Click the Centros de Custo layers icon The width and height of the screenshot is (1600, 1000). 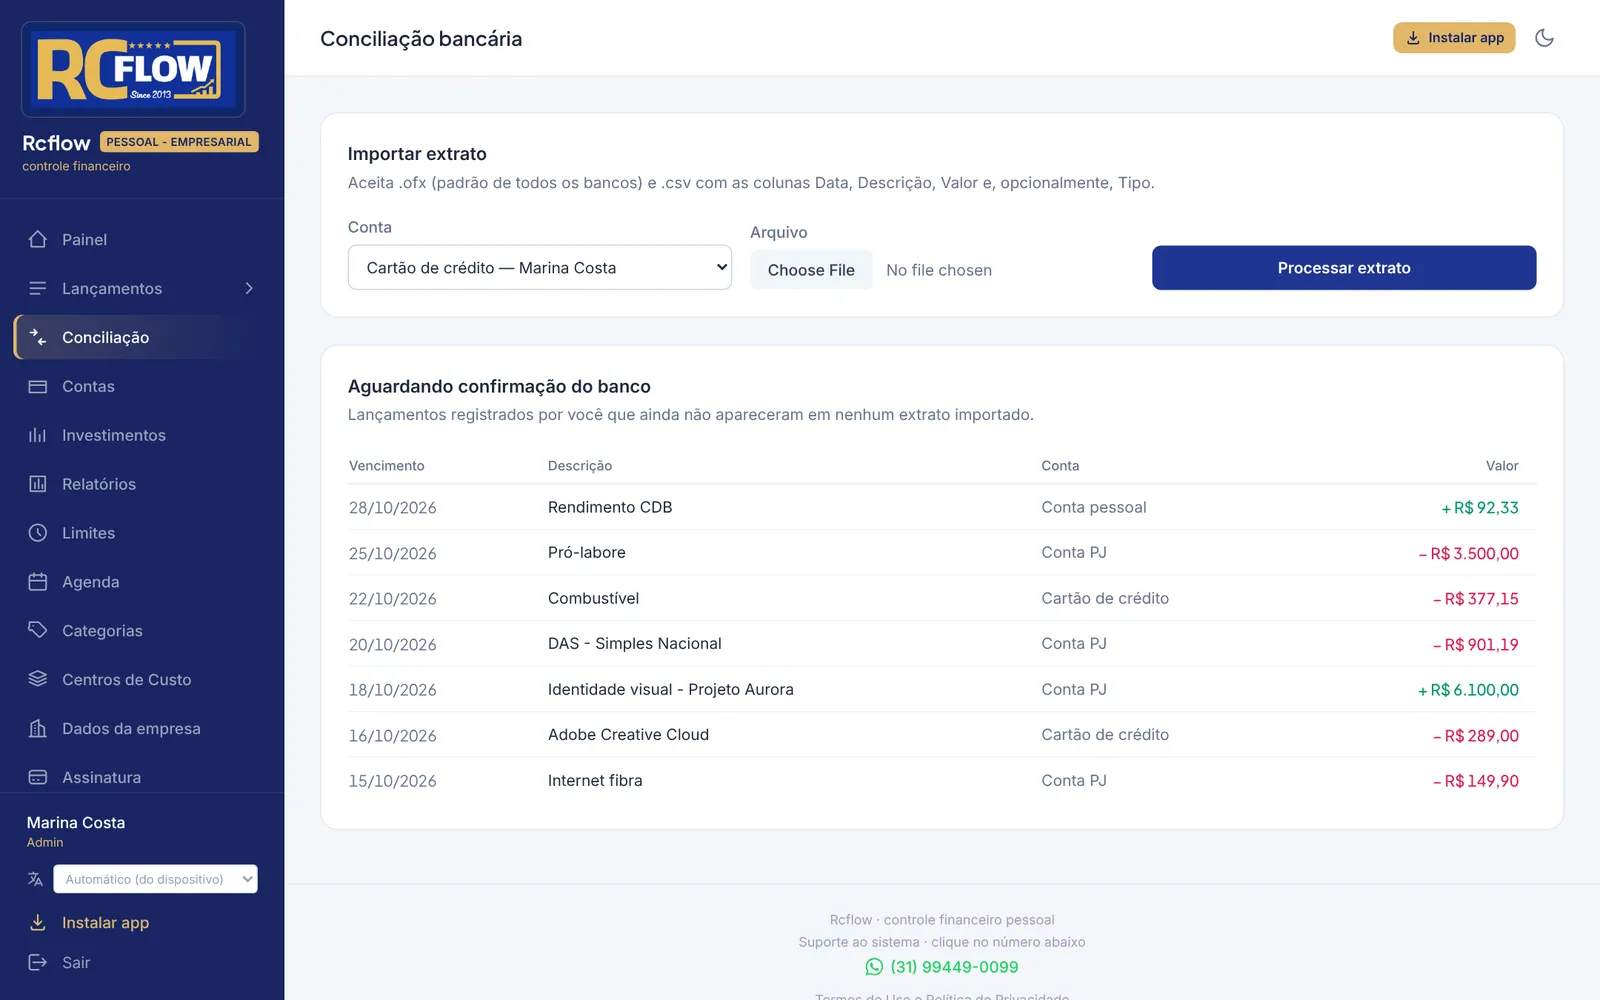tap(38, 679)
